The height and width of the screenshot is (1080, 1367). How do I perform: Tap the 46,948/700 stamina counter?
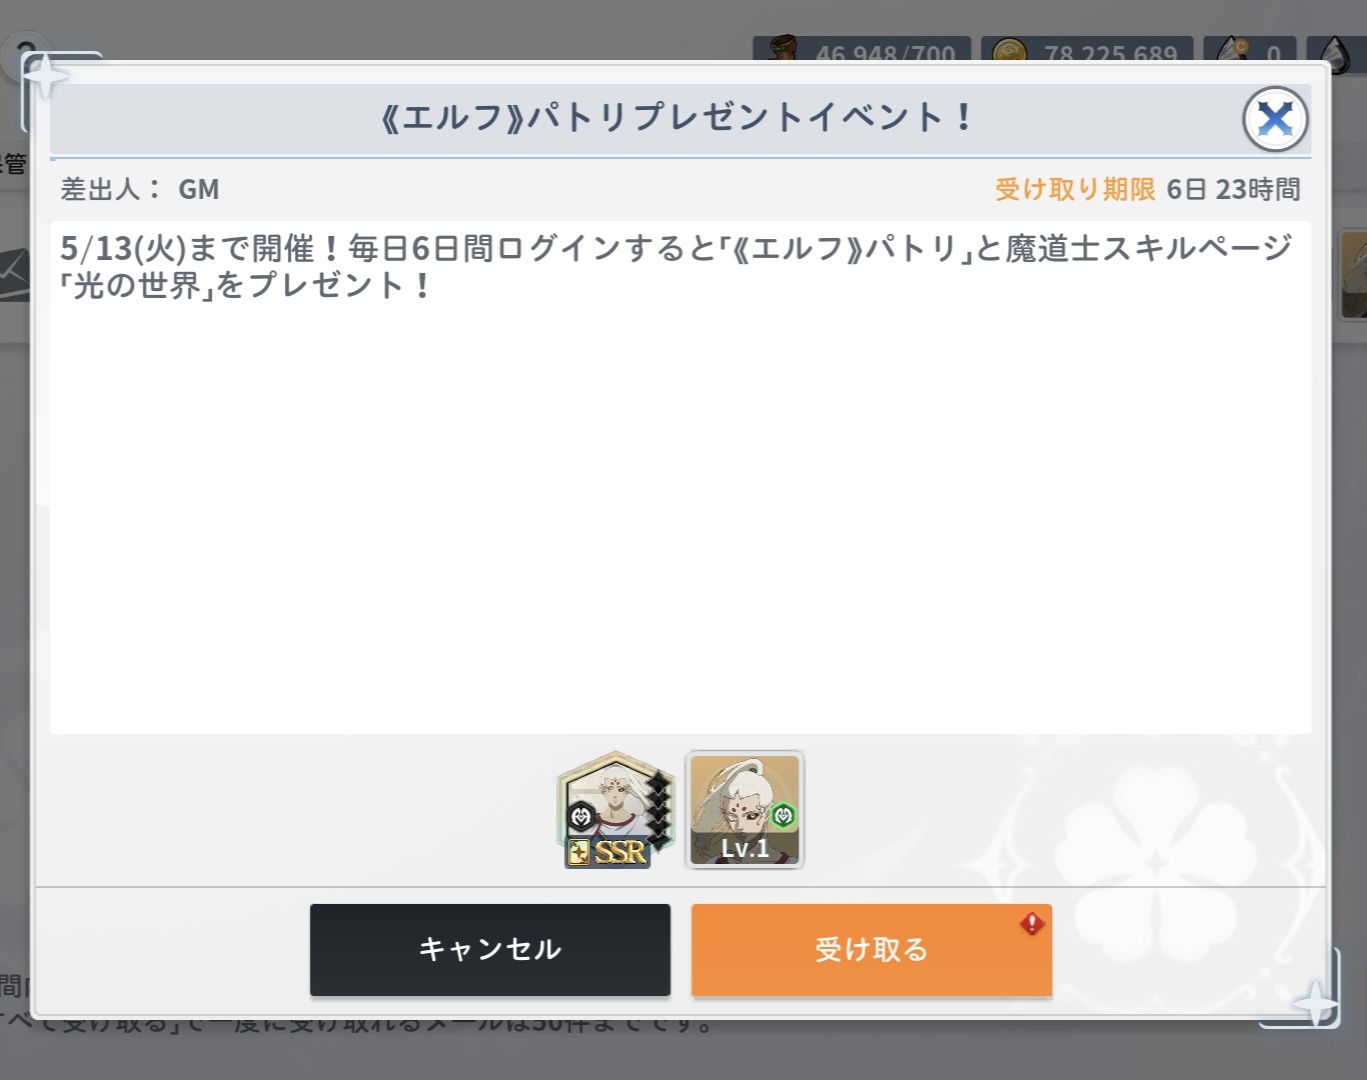click(x=885, y=53)
